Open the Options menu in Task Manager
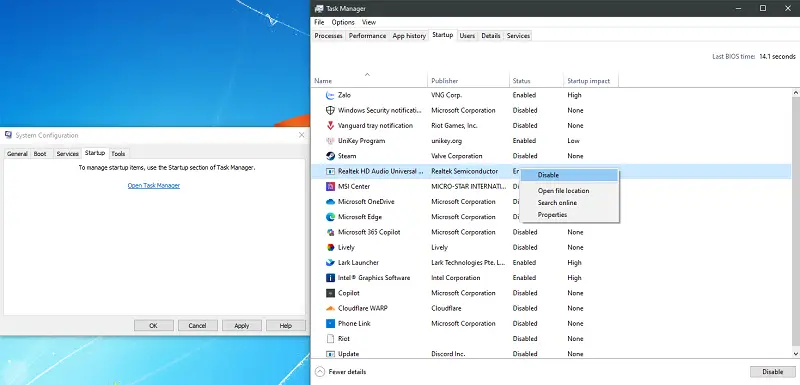The image size is (800, 385). 343,22
